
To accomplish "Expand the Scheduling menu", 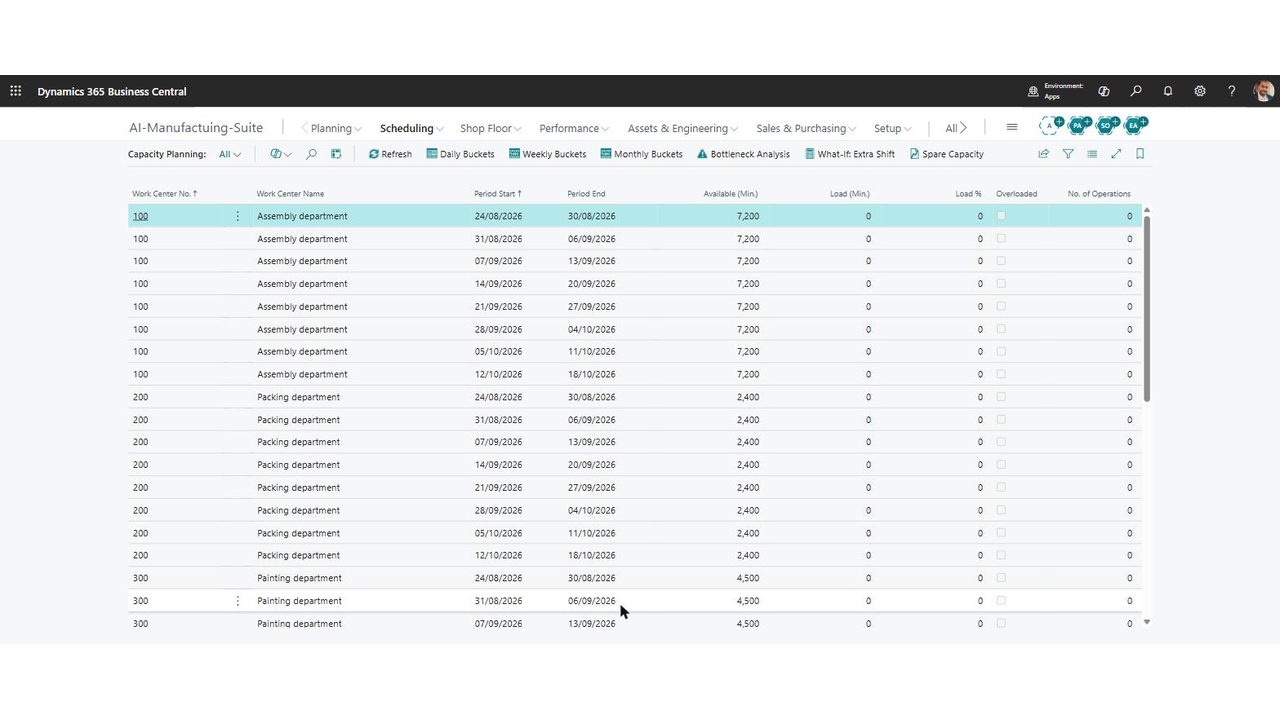I will point(412,128).
